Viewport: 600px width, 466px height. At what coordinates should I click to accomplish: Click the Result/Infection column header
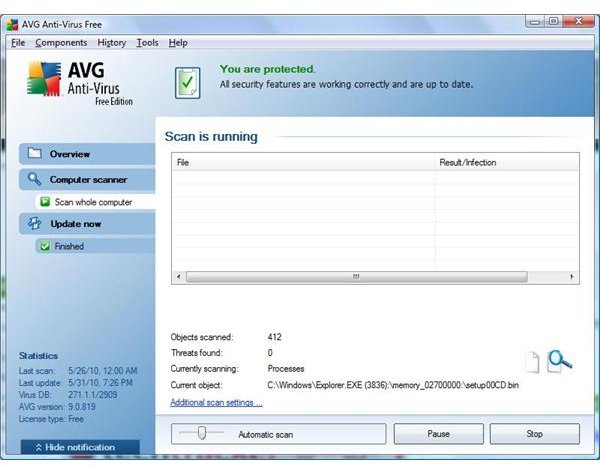(507, 163)
